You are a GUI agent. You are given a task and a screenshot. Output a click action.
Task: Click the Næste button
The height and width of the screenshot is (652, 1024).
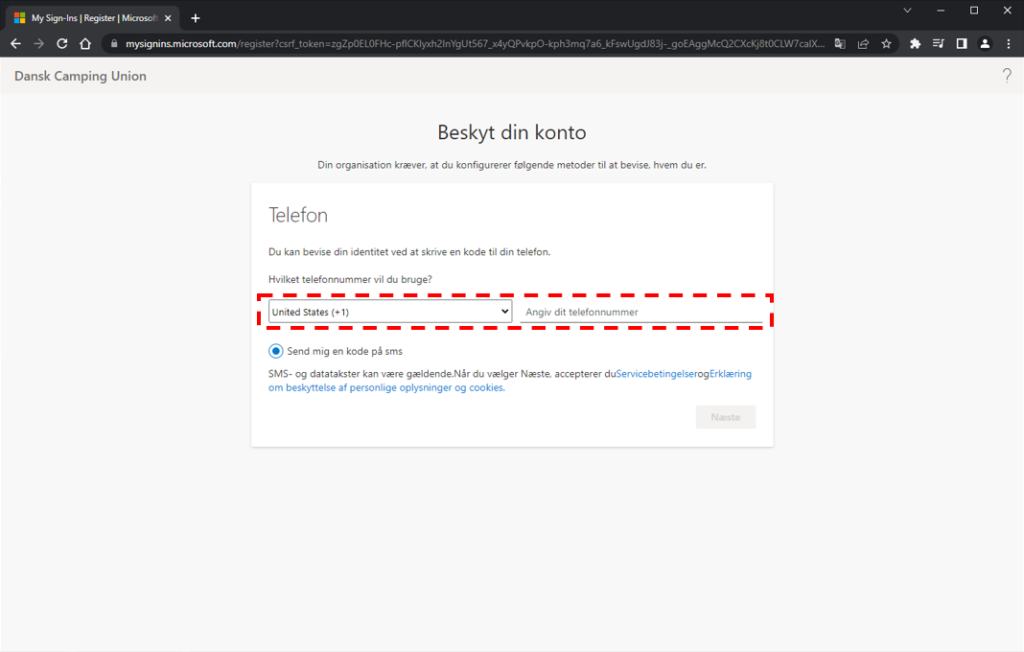tap(725, 417)
